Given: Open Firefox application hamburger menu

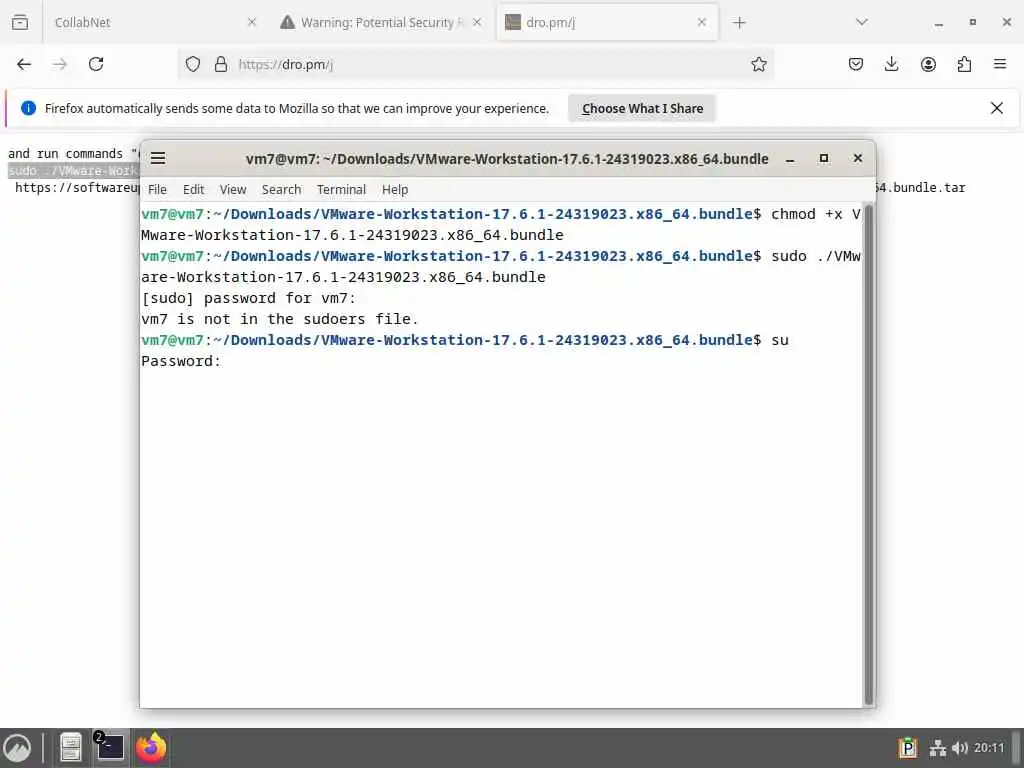Looking at the screenshot, I should (1000, 64).
